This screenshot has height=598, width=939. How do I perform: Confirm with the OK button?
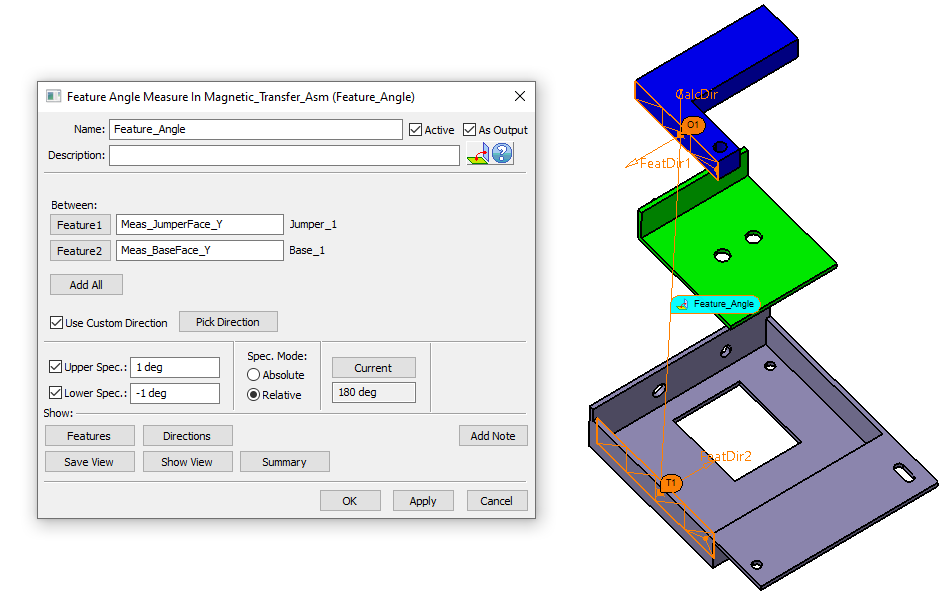(350, 501)
